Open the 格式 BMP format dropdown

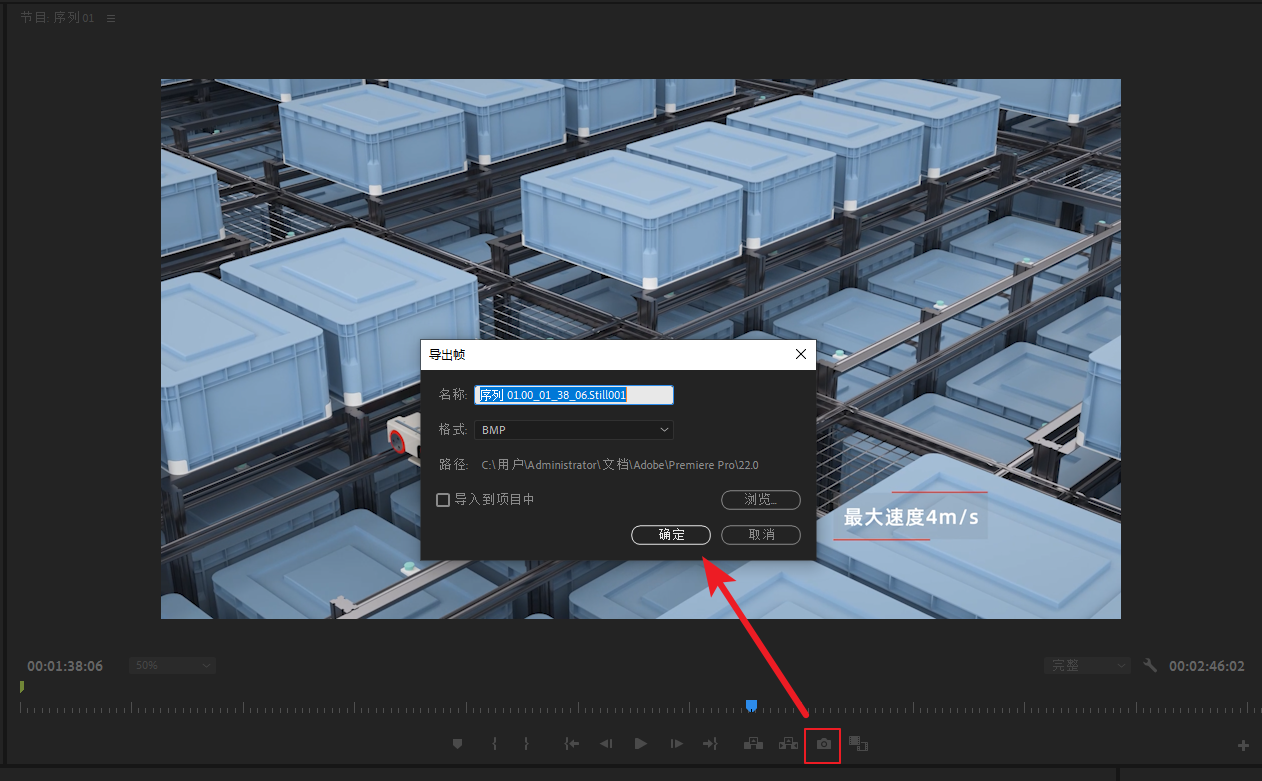coord(574,430)
